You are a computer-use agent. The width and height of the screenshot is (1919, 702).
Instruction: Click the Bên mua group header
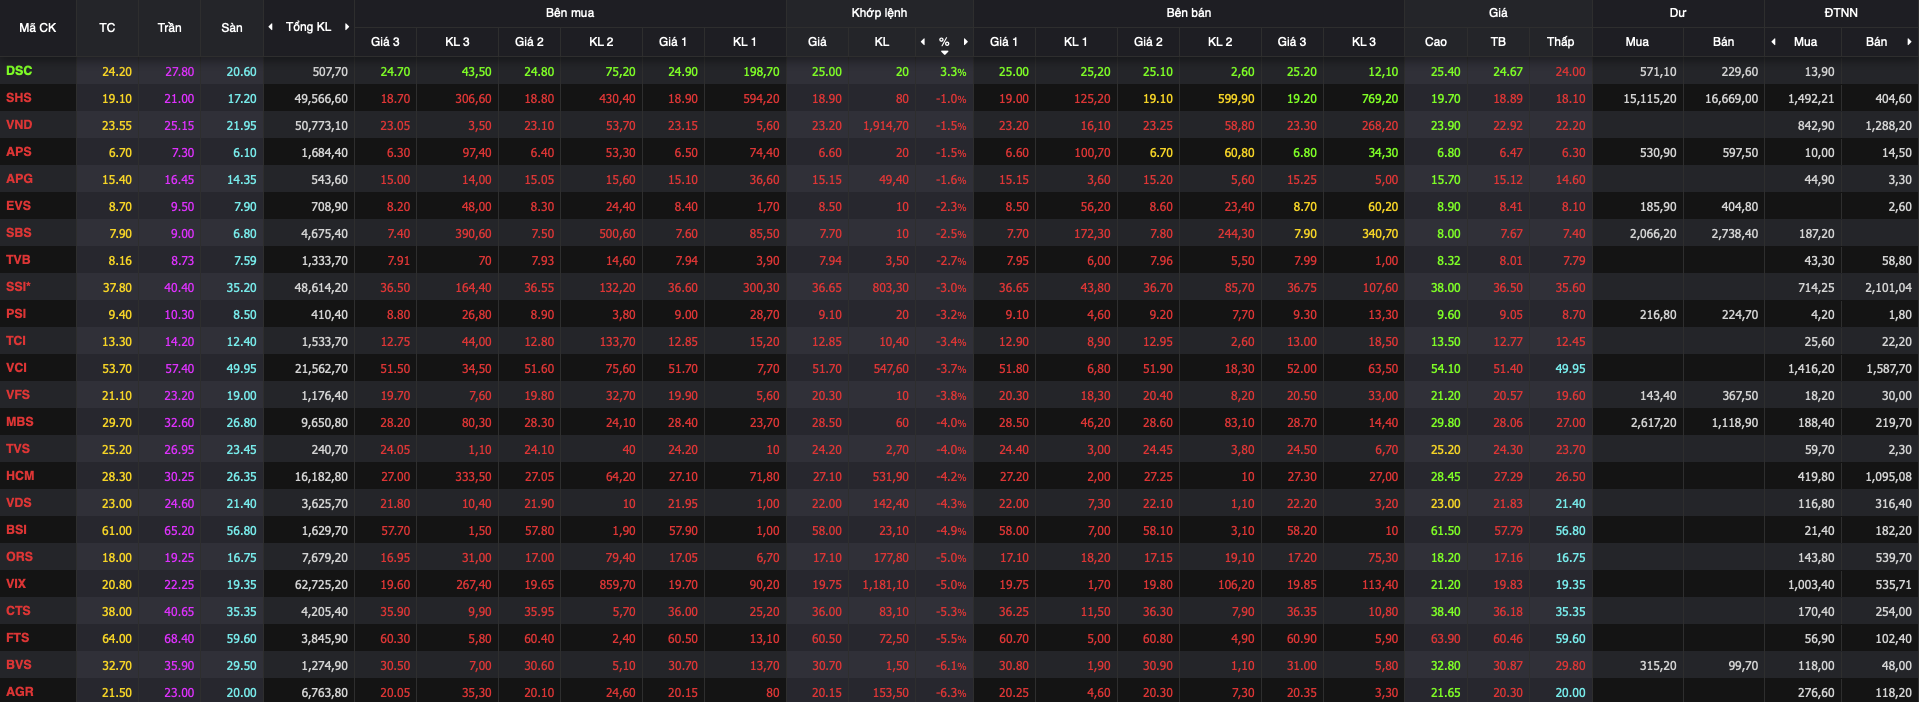click(570, 13)
